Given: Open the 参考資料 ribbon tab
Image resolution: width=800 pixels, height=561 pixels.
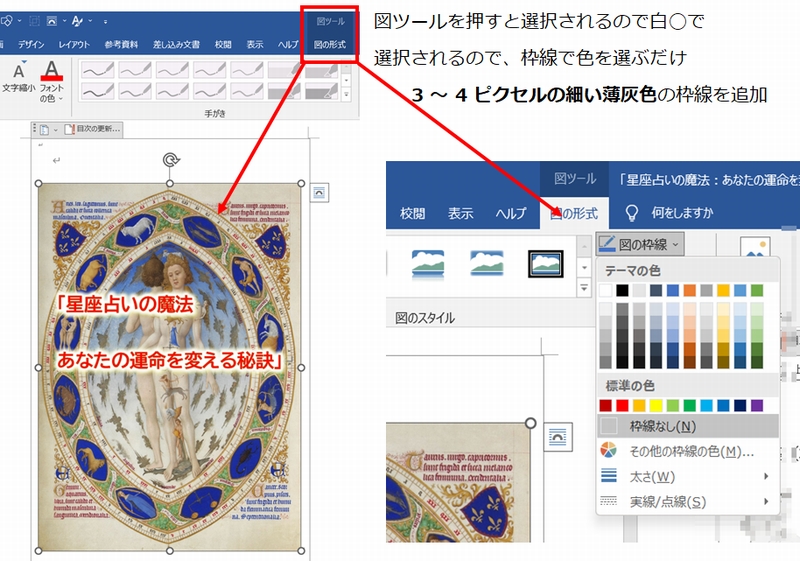Looking at the screenshot, I should [121, 45].
